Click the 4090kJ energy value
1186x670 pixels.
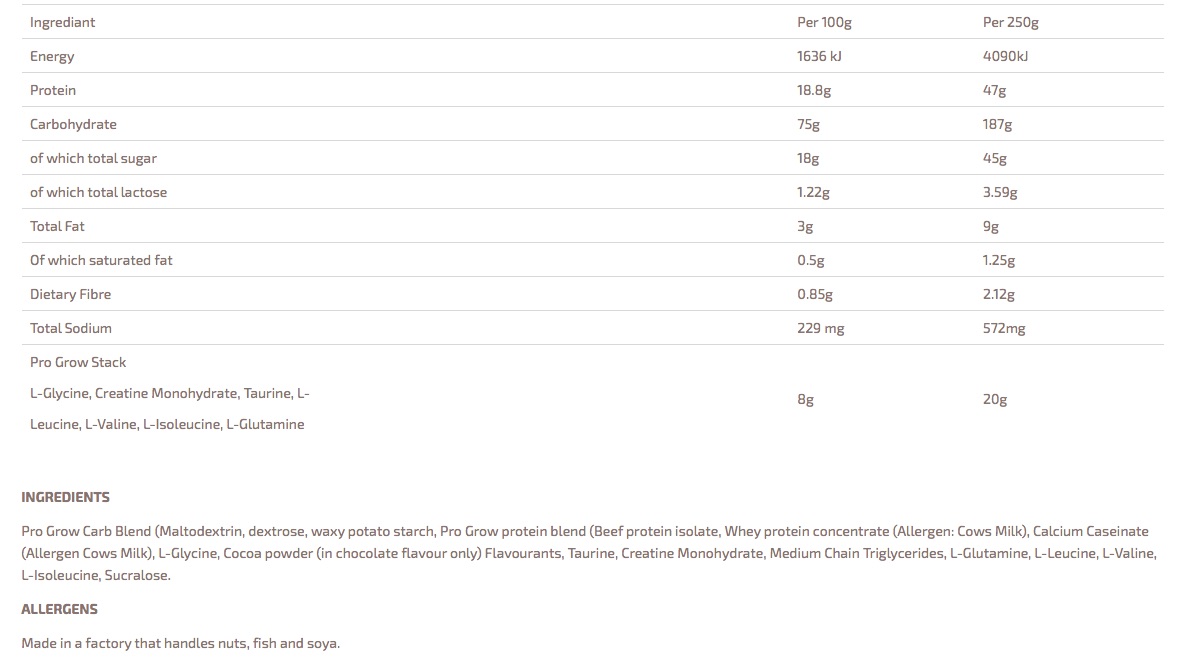point(1005,56)
